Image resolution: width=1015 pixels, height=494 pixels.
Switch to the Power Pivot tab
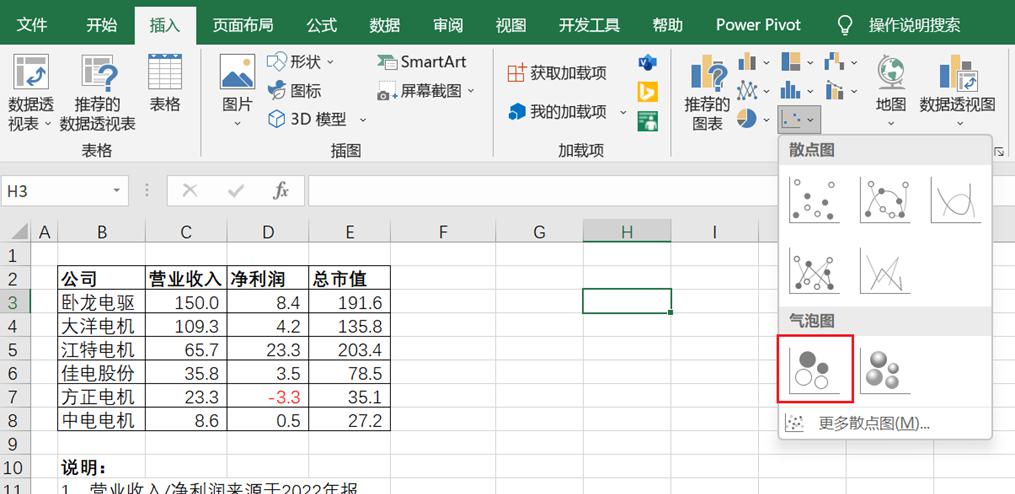pyautogui.click(x=758, y=25)
